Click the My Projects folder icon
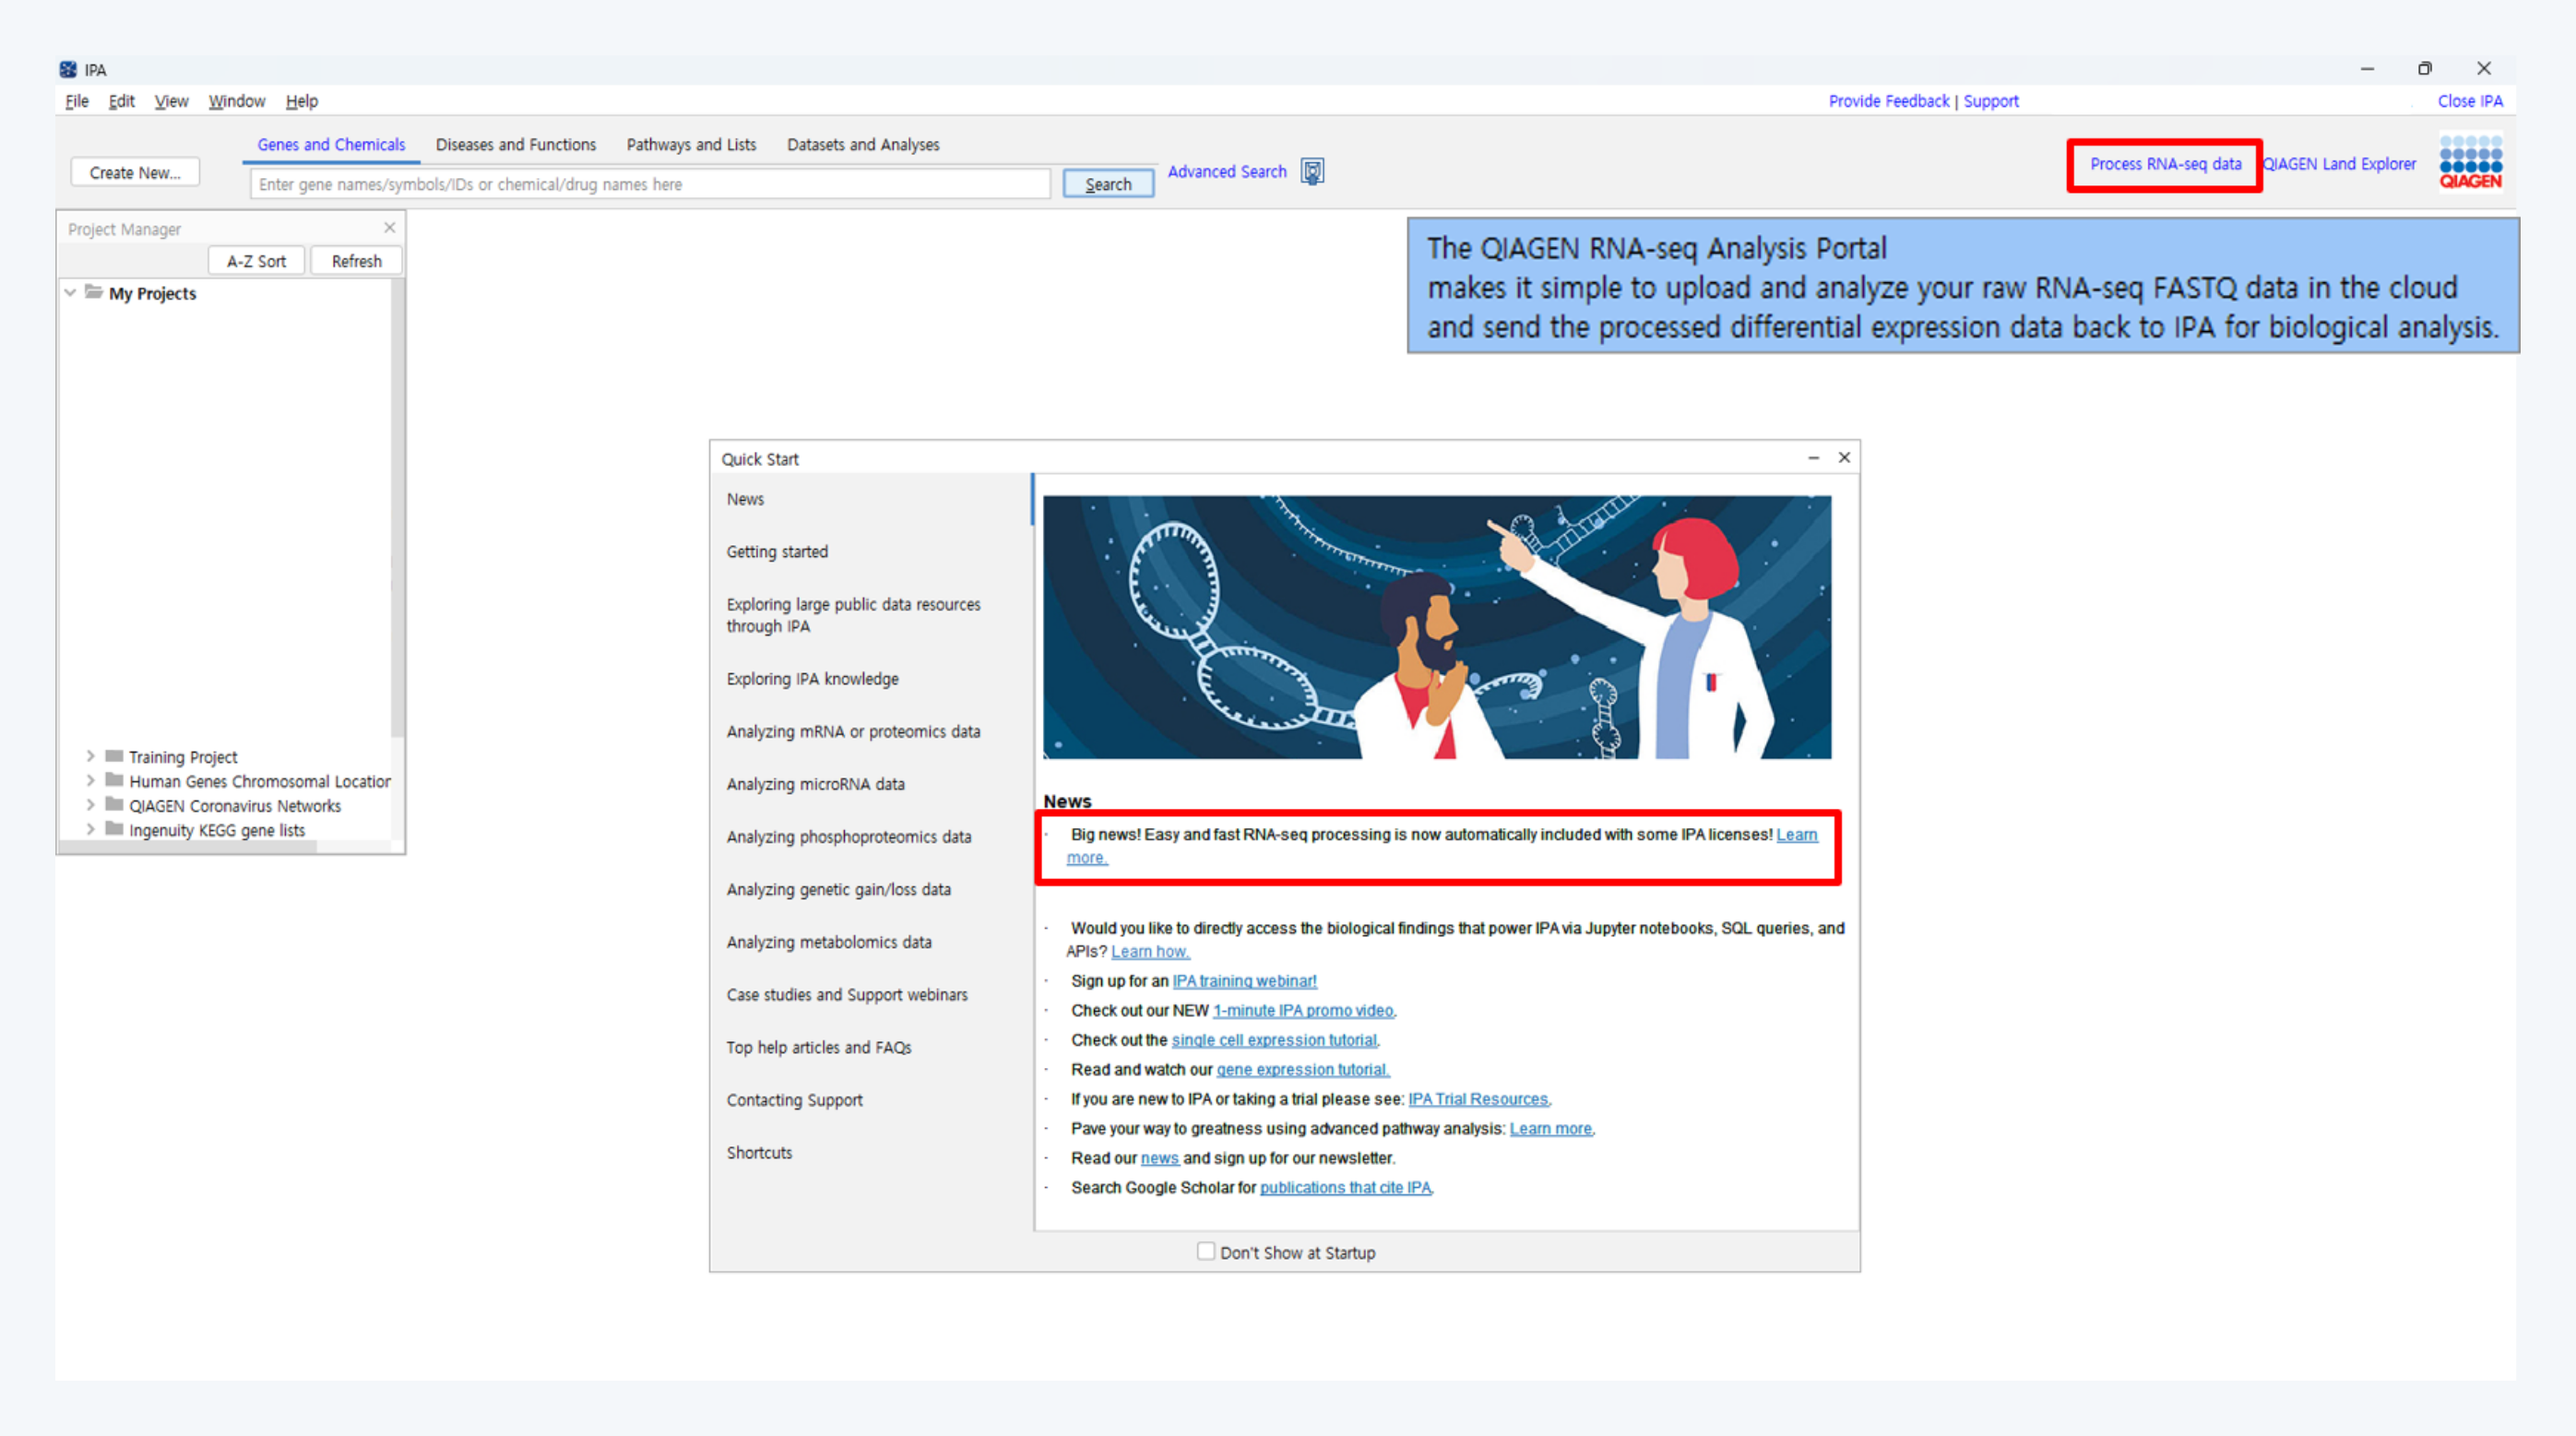 tap(94, 292)
